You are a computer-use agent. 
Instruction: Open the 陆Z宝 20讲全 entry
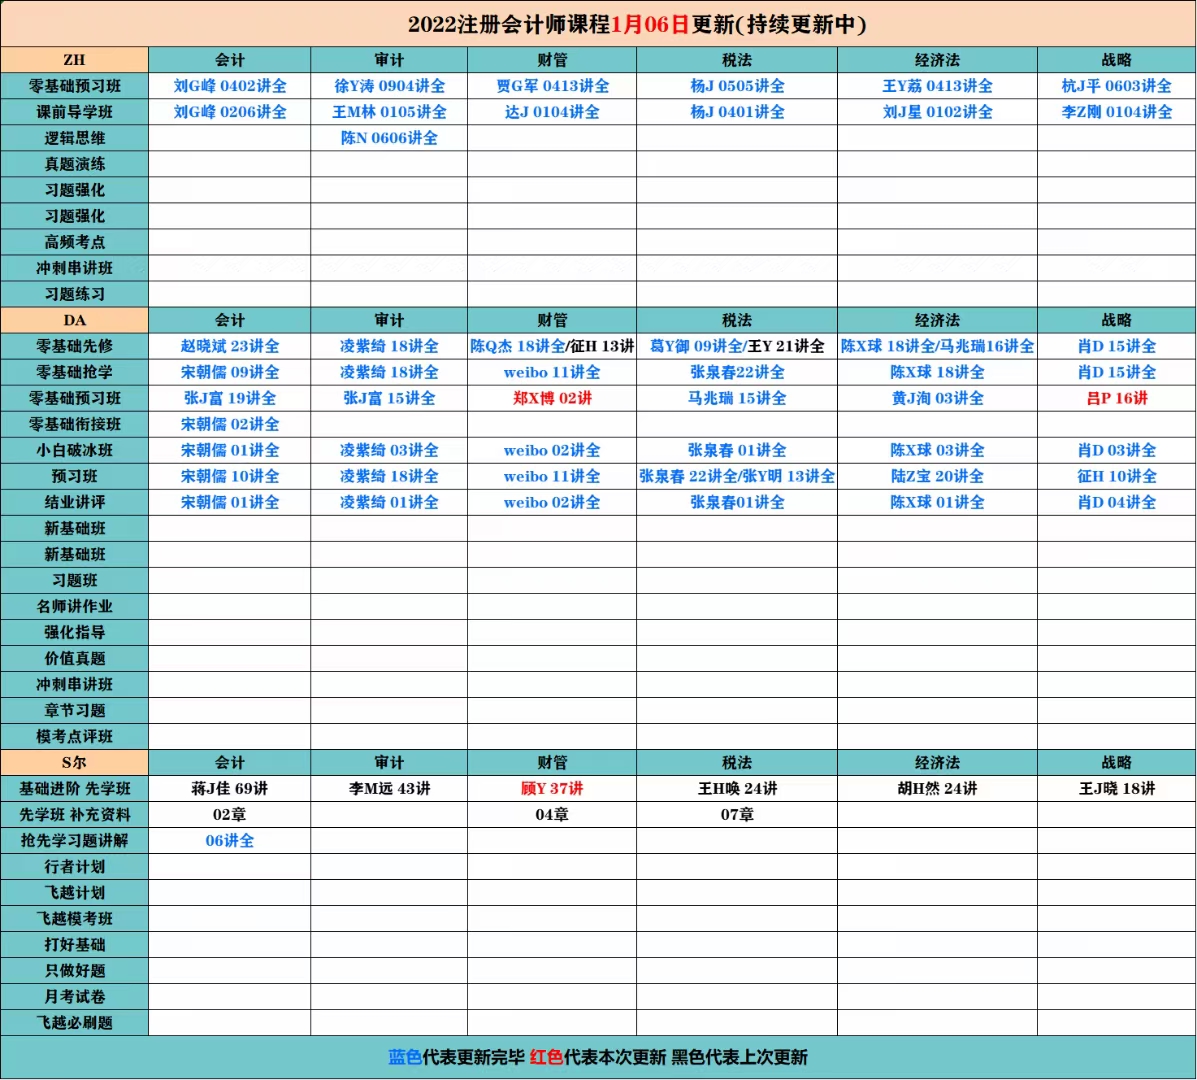(937, 476)
